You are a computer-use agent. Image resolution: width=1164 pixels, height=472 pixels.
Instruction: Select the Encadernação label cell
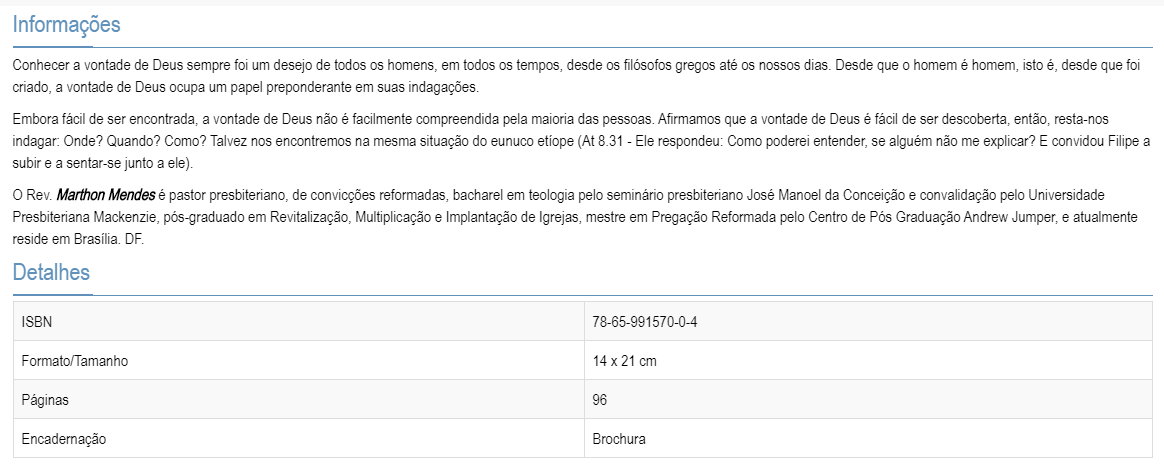[x=63, y=439]
